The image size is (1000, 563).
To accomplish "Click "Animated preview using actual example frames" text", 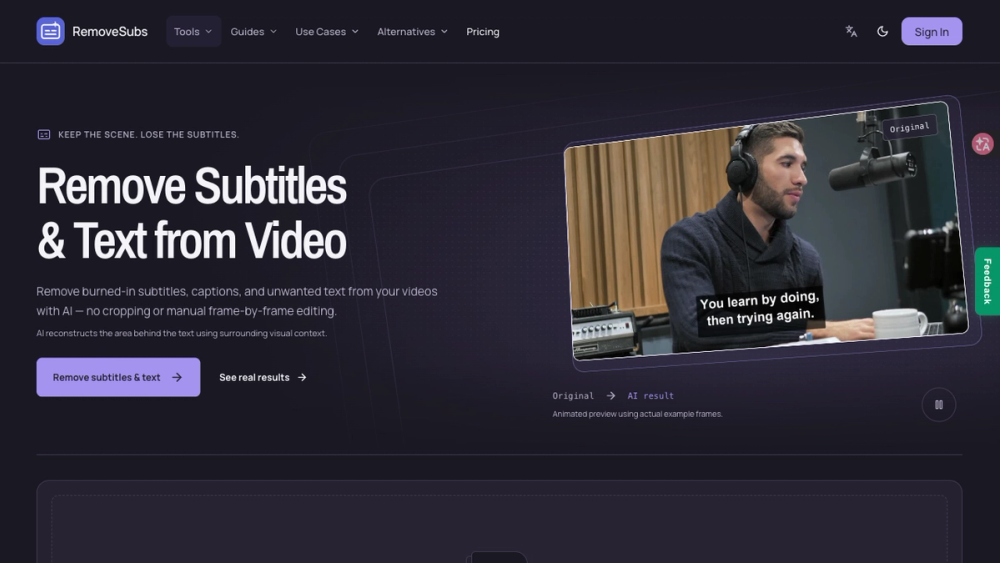I will pyautogui.click(x=637, y=414).
